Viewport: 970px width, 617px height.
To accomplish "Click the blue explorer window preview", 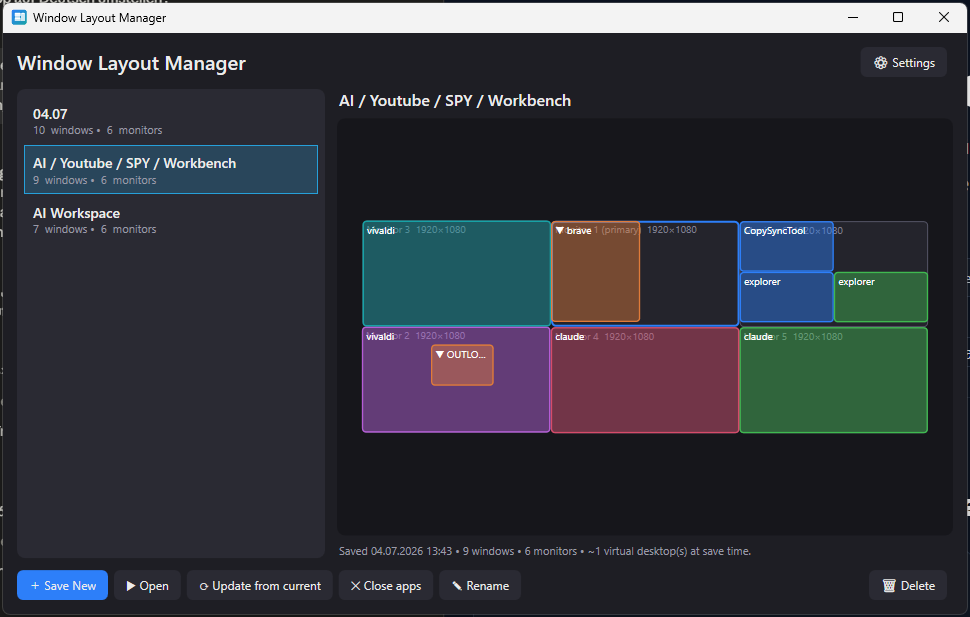I will click(x=786, y=297).
